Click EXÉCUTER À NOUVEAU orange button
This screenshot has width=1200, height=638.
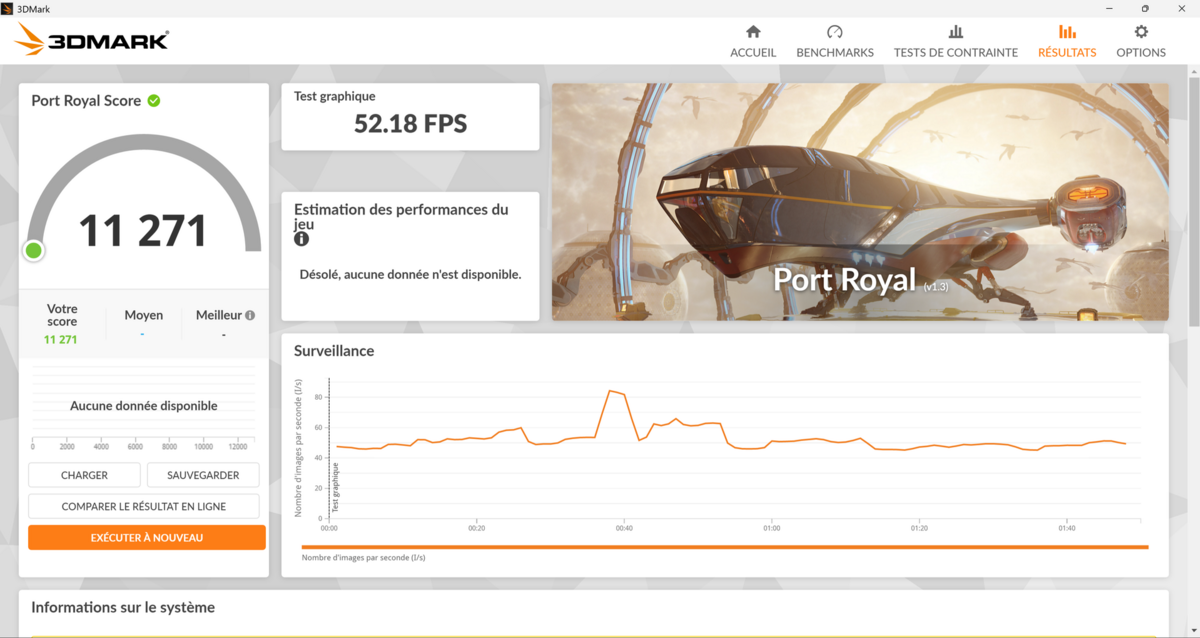pyautogui.click(x=147, y=538)
